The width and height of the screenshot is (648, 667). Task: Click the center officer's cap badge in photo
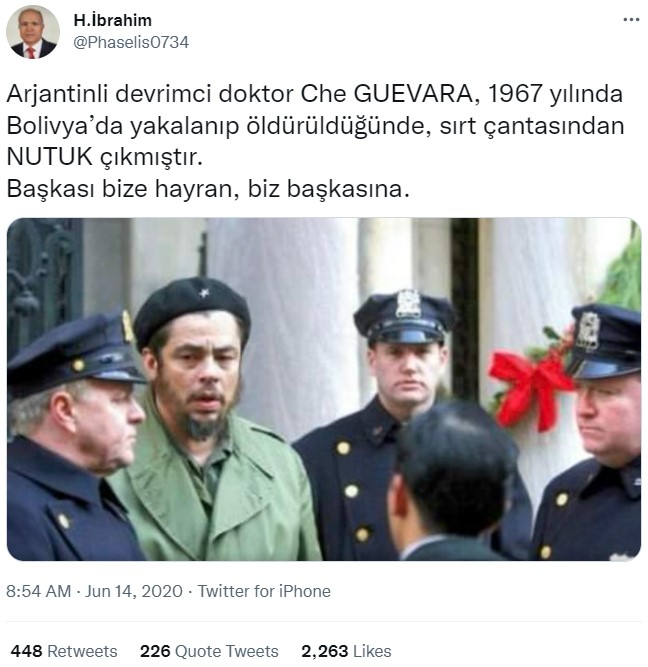pyautogui.click(x=408, y=304)
